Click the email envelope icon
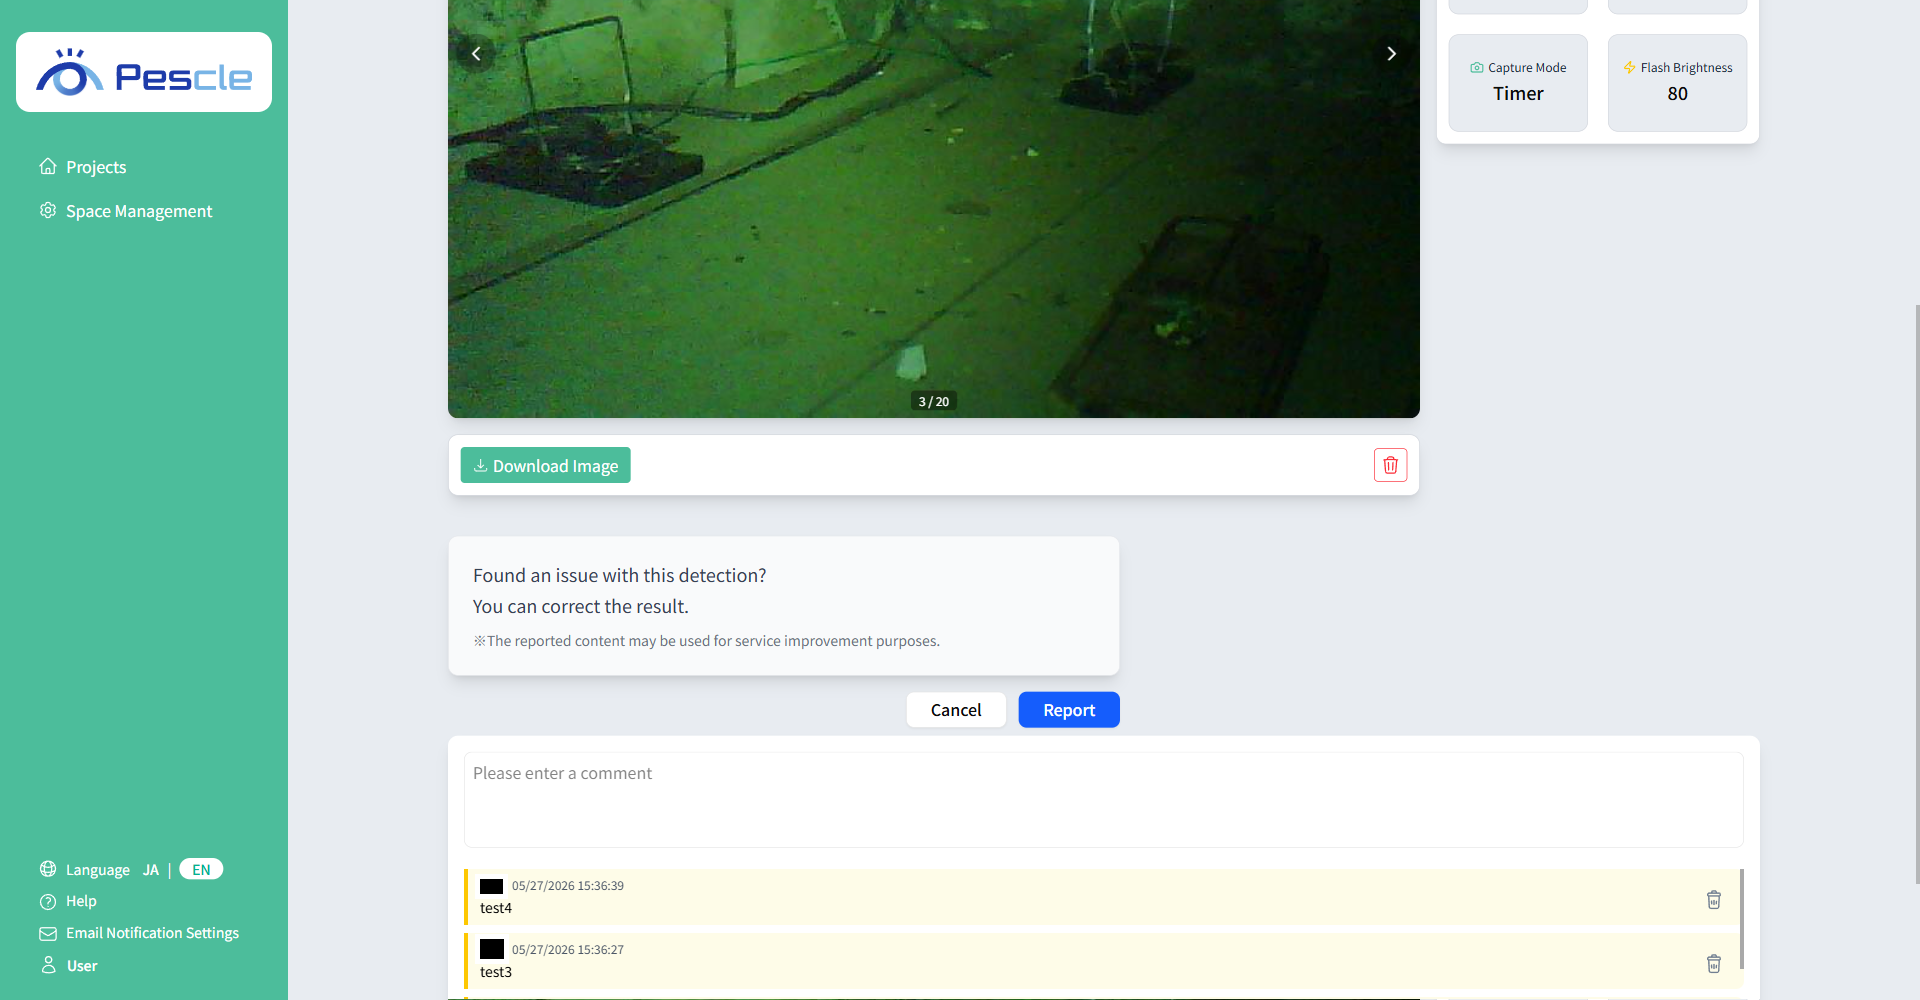 (48, 933)
